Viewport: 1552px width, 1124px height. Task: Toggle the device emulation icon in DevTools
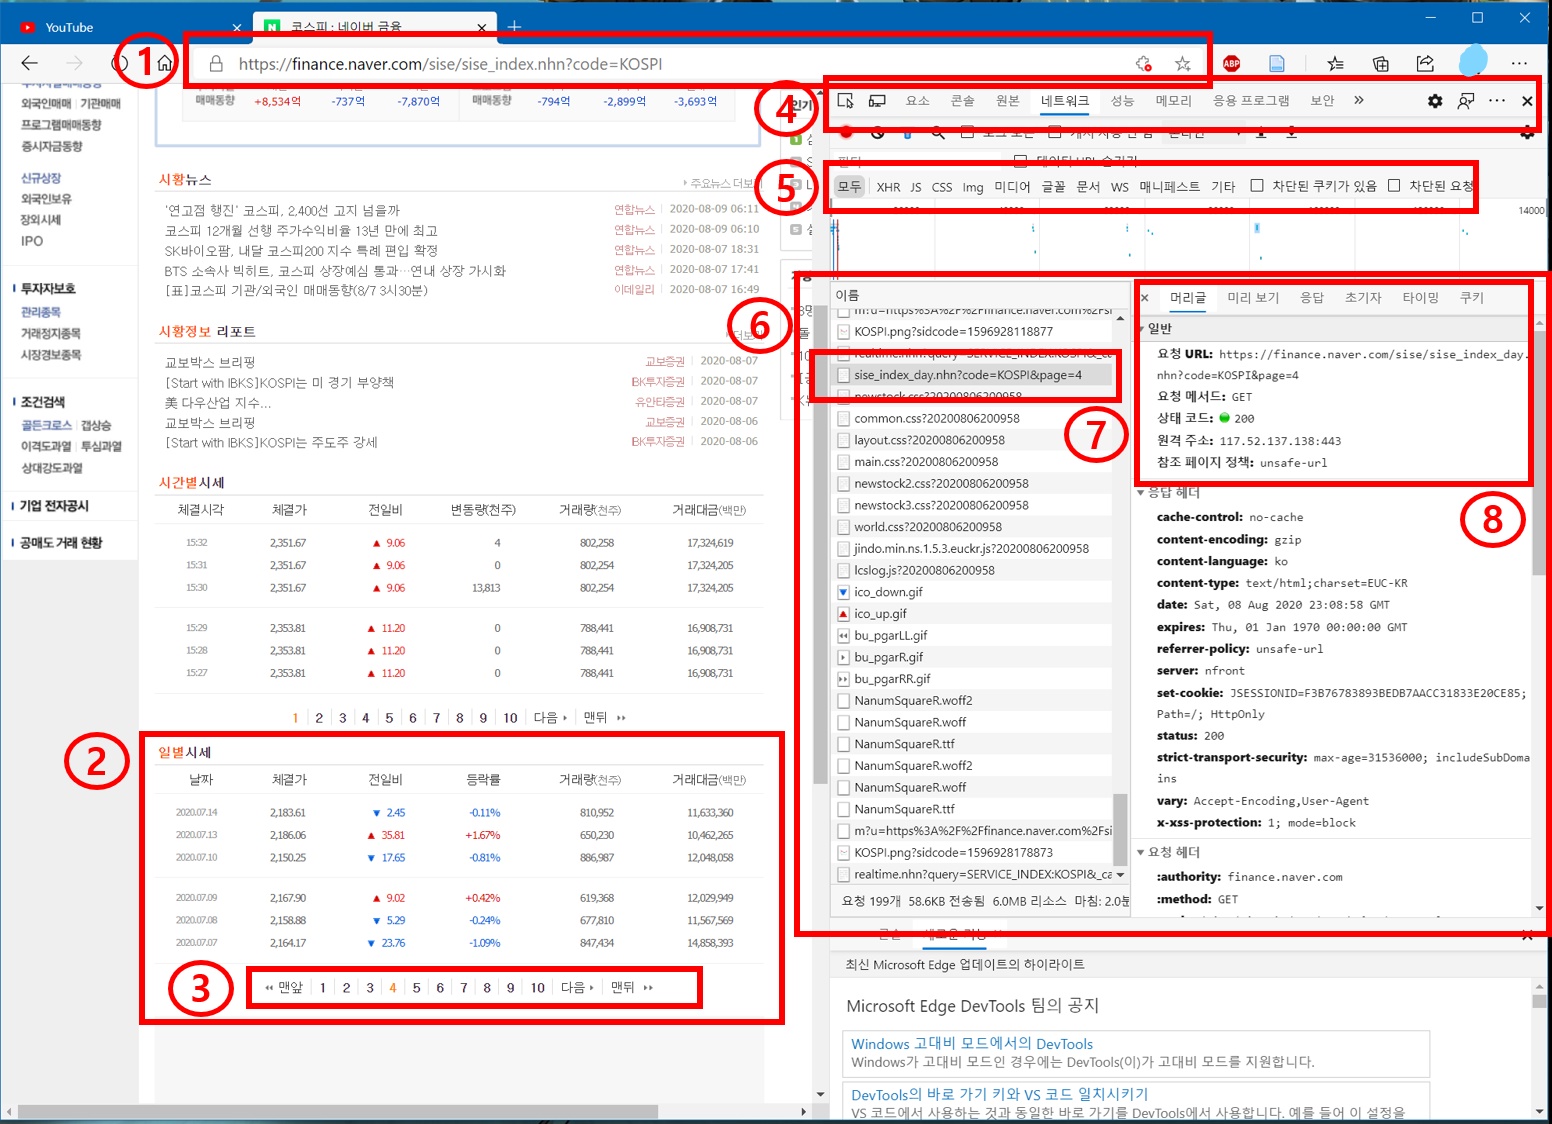point(877,100)
